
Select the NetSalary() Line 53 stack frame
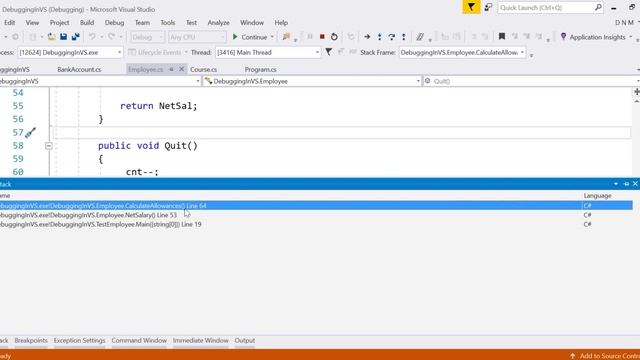click(x=316, y=215)
